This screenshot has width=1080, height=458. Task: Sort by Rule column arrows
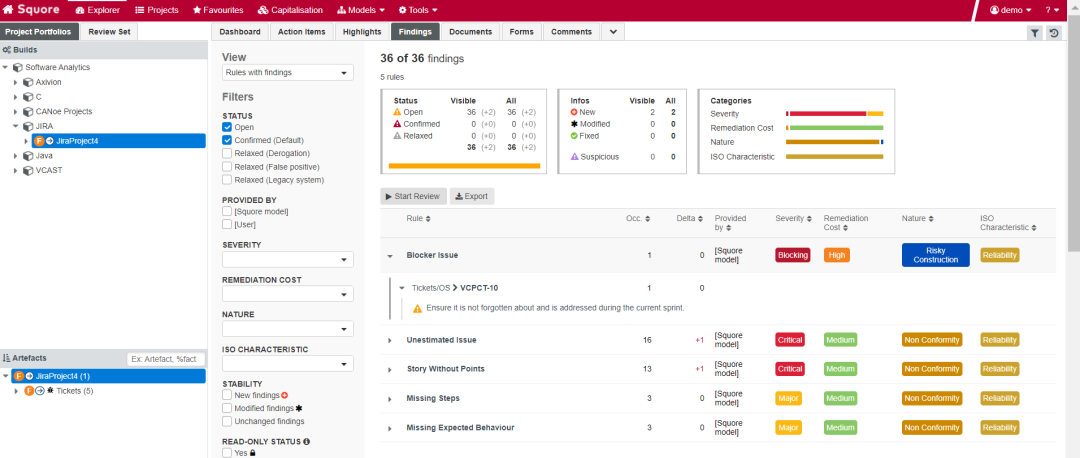coord(428,219)
